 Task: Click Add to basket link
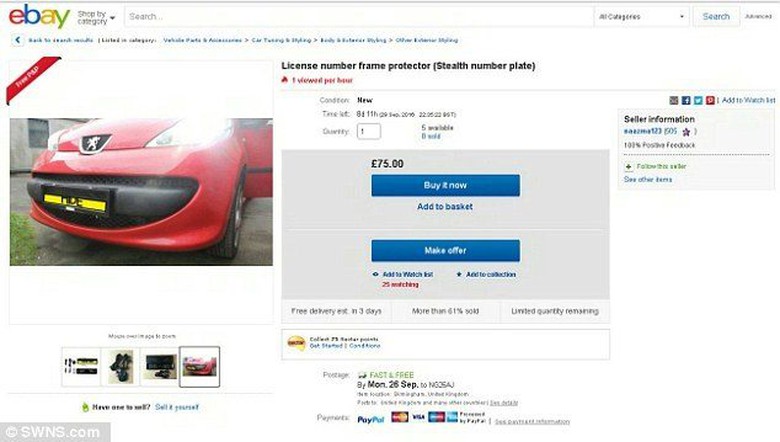[445, 207]
